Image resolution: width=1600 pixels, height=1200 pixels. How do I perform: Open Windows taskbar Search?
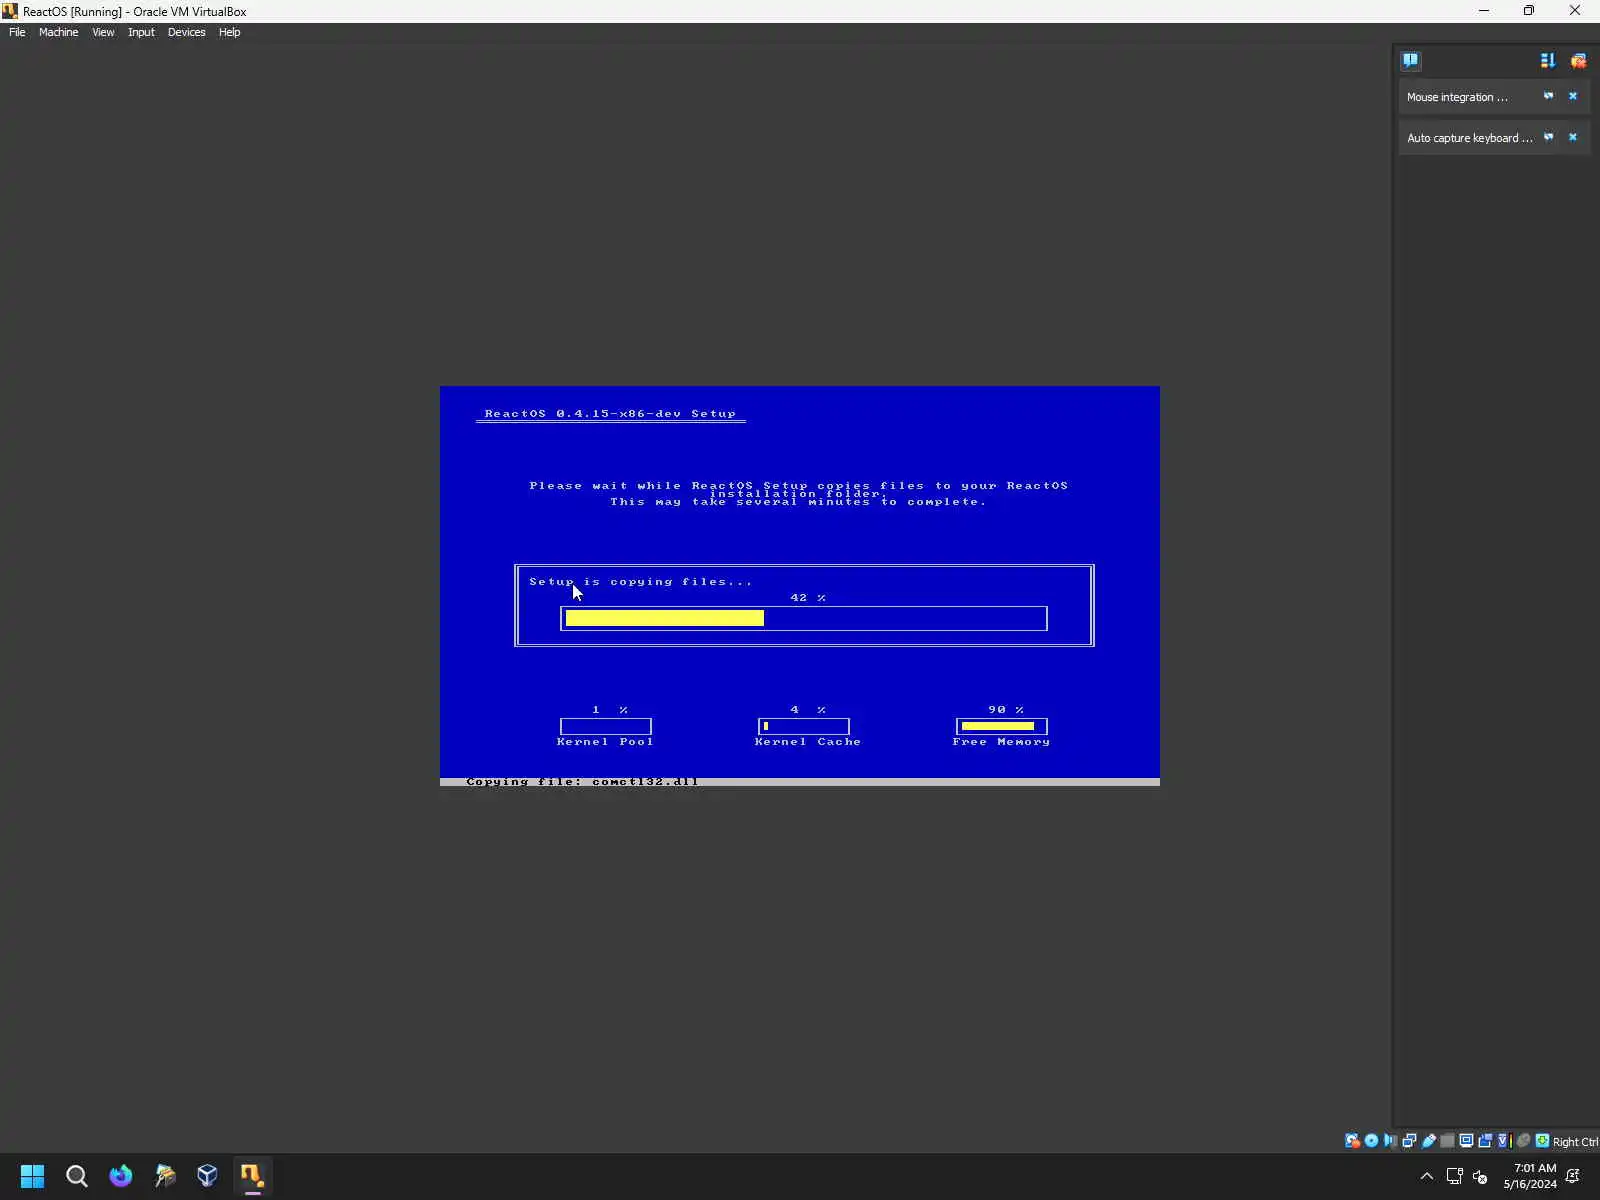pos(77,1175)
